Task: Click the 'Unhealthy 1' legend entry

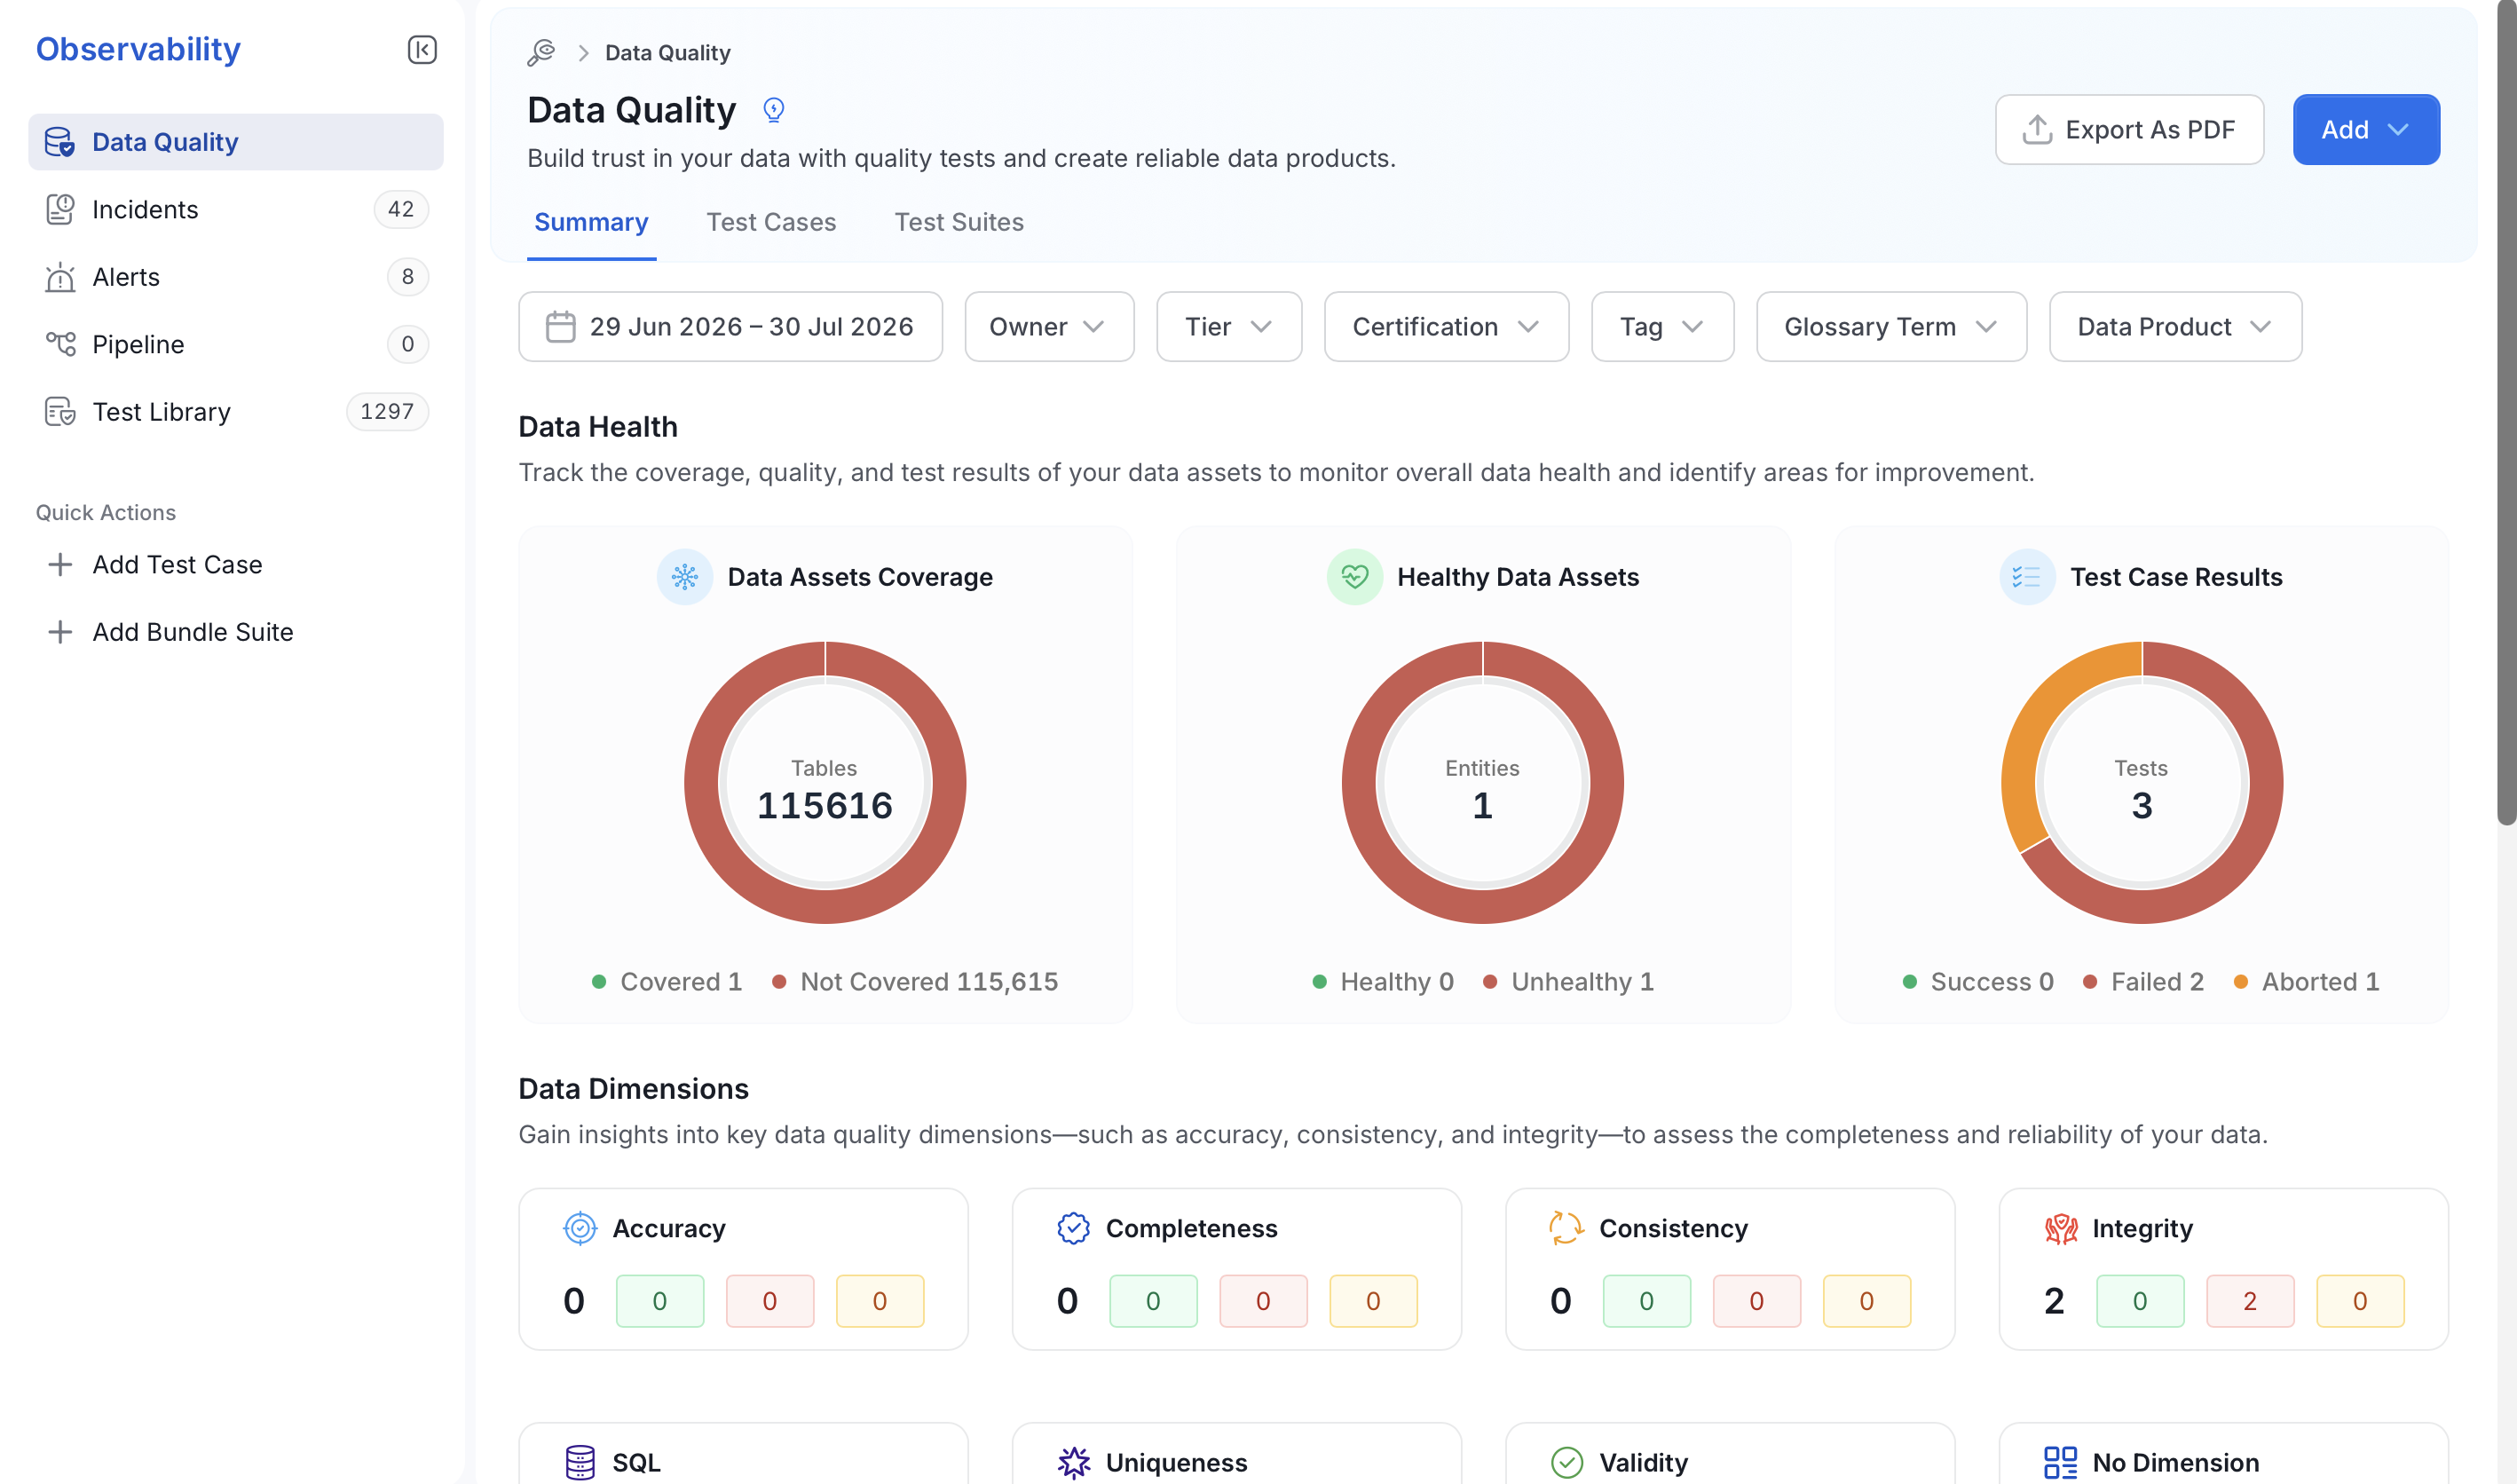Action: pyautogui.click(x=1568, y=982)
